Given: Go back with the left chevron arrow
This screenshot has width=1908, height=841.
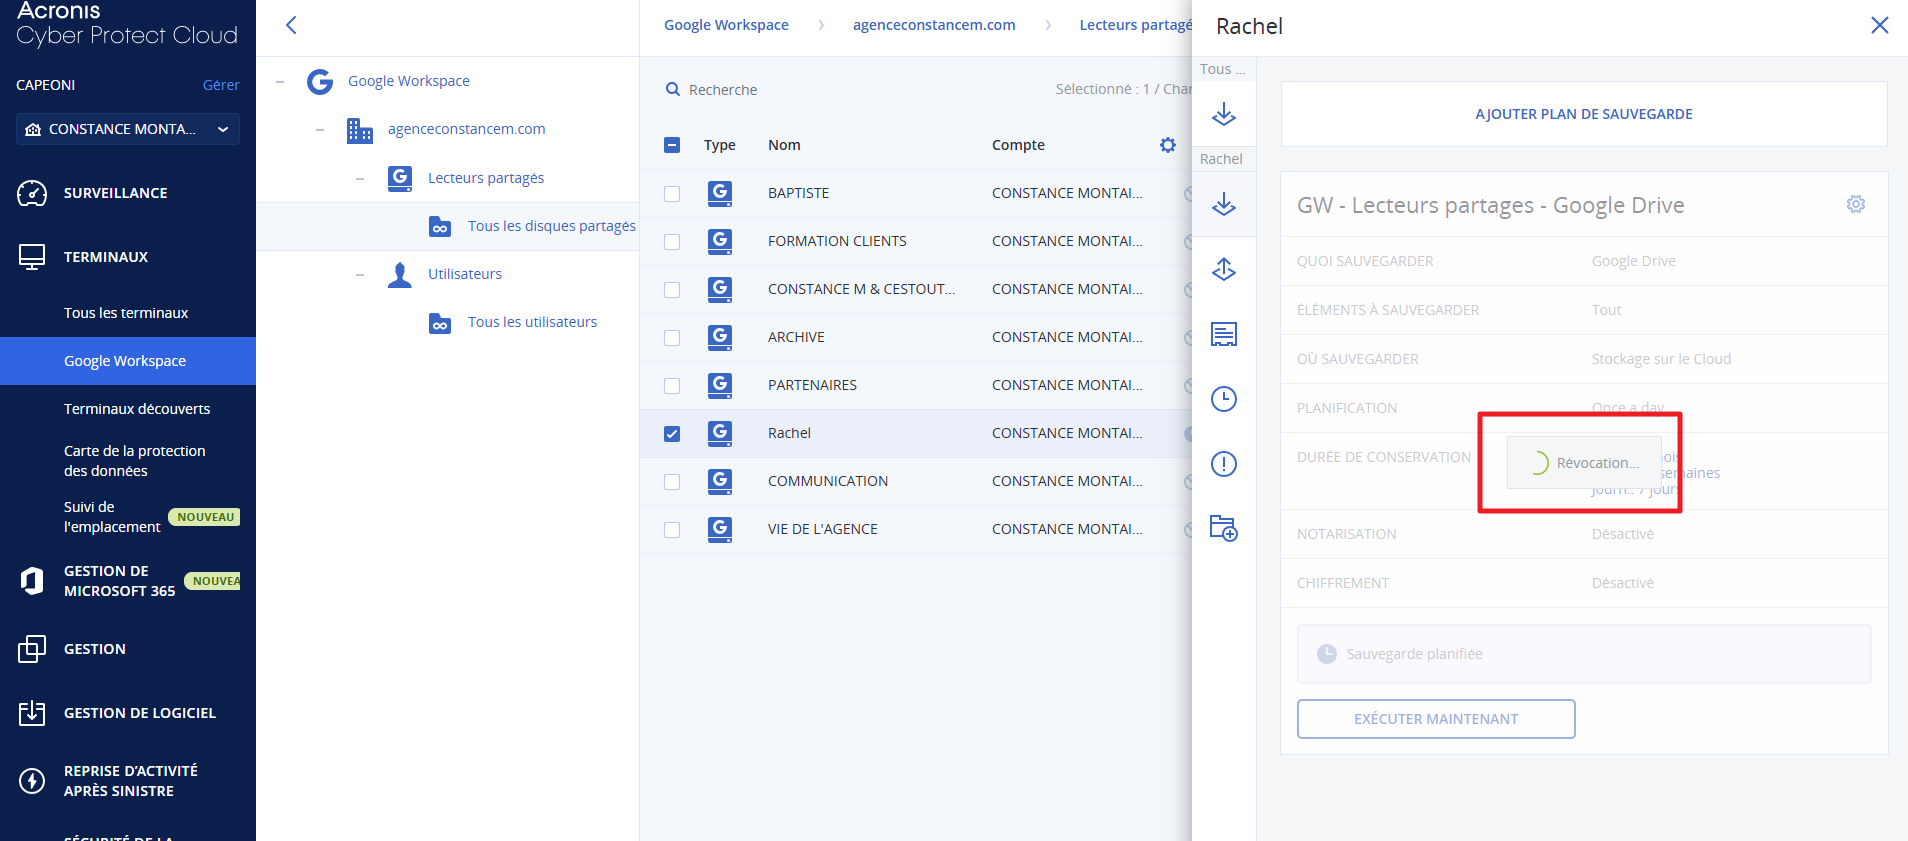Looking at the screenshot, I should [x=291, y=25].
